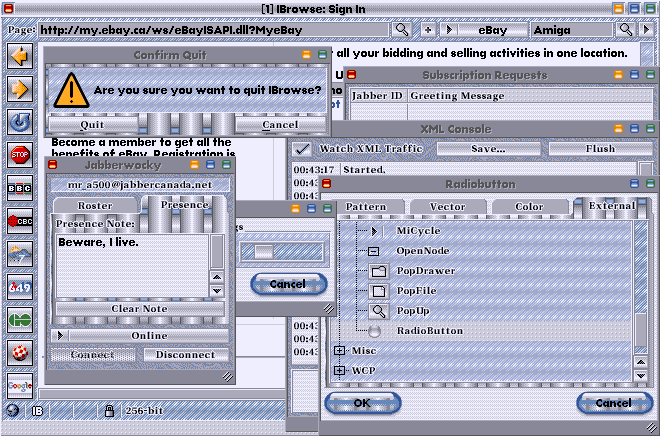
Task: Select the External tab
Action: [x=611, y=205]
